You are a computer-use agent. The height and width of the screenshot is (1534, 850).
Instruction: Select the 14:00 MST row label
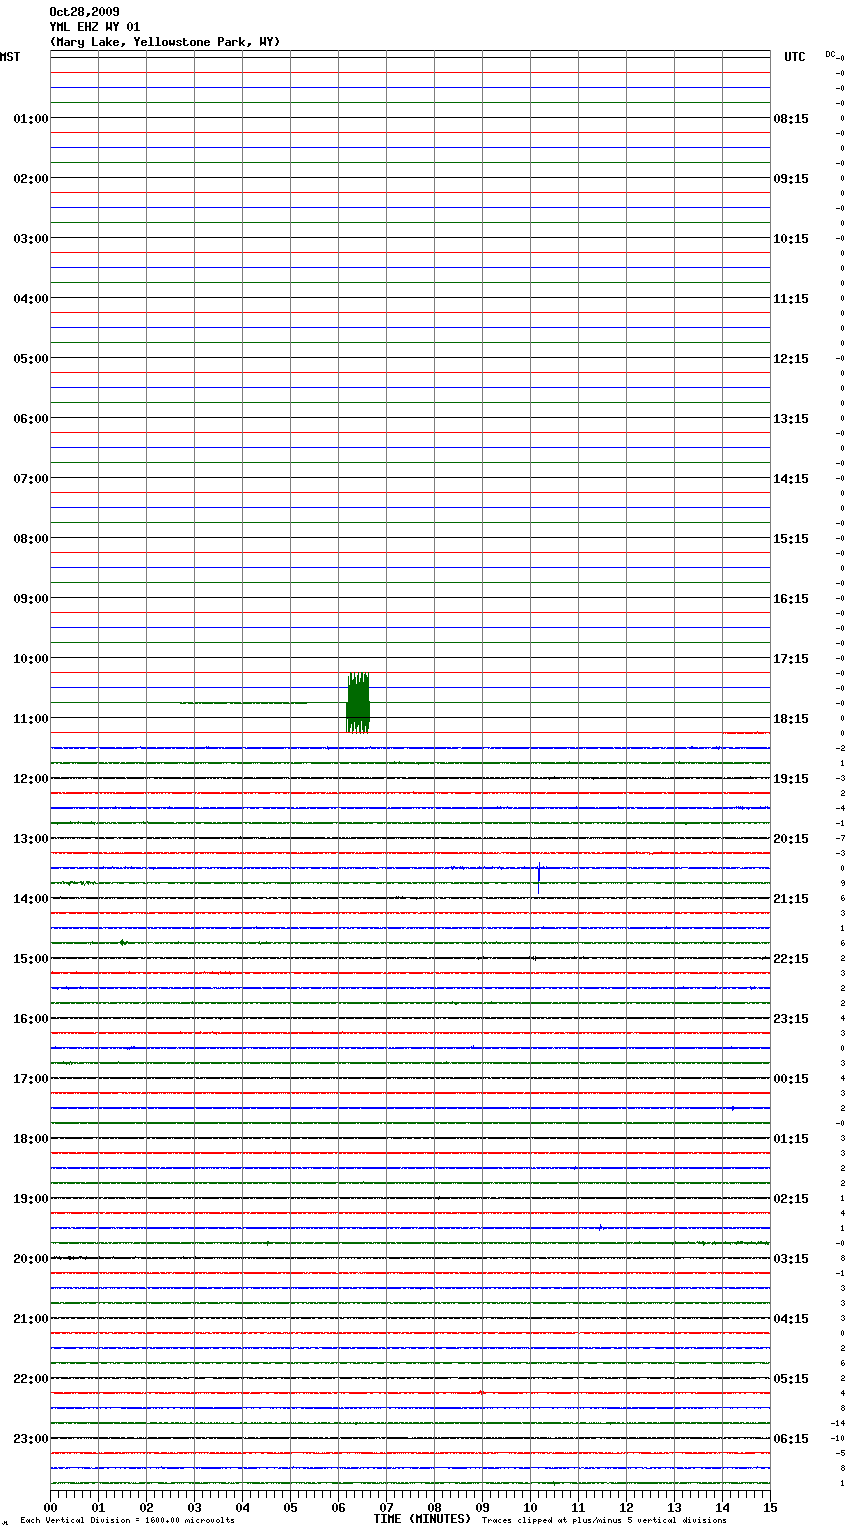(x=31, y=899)
